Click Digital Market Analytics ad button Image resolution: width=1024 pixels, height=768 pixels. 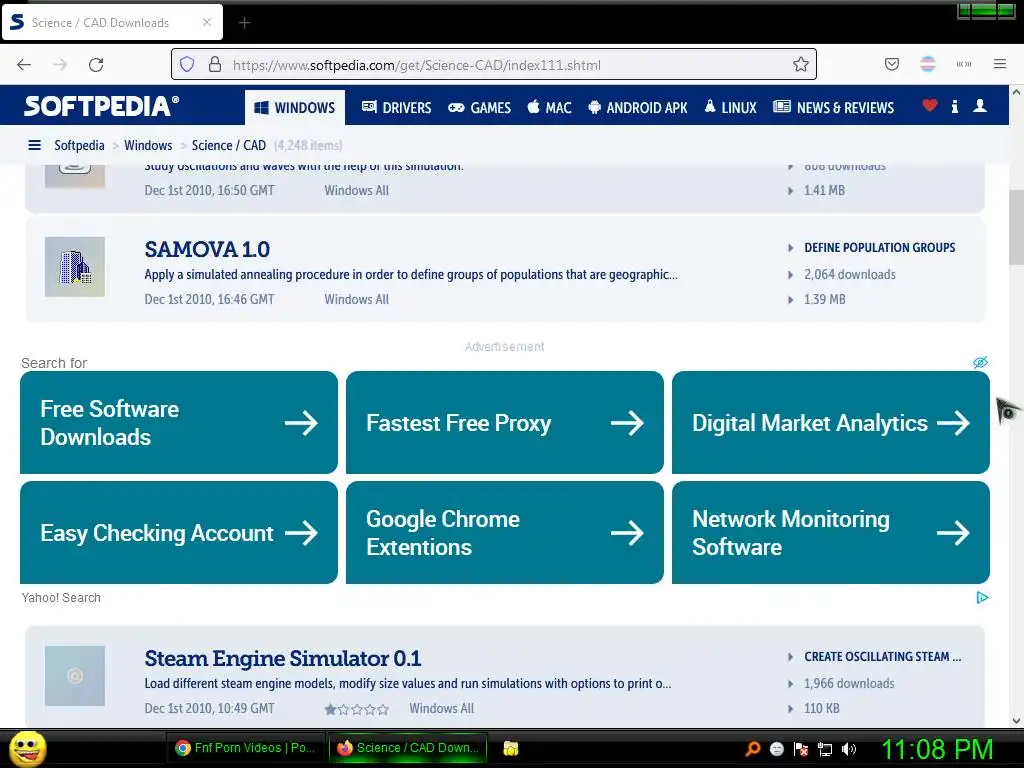(831, 423)
